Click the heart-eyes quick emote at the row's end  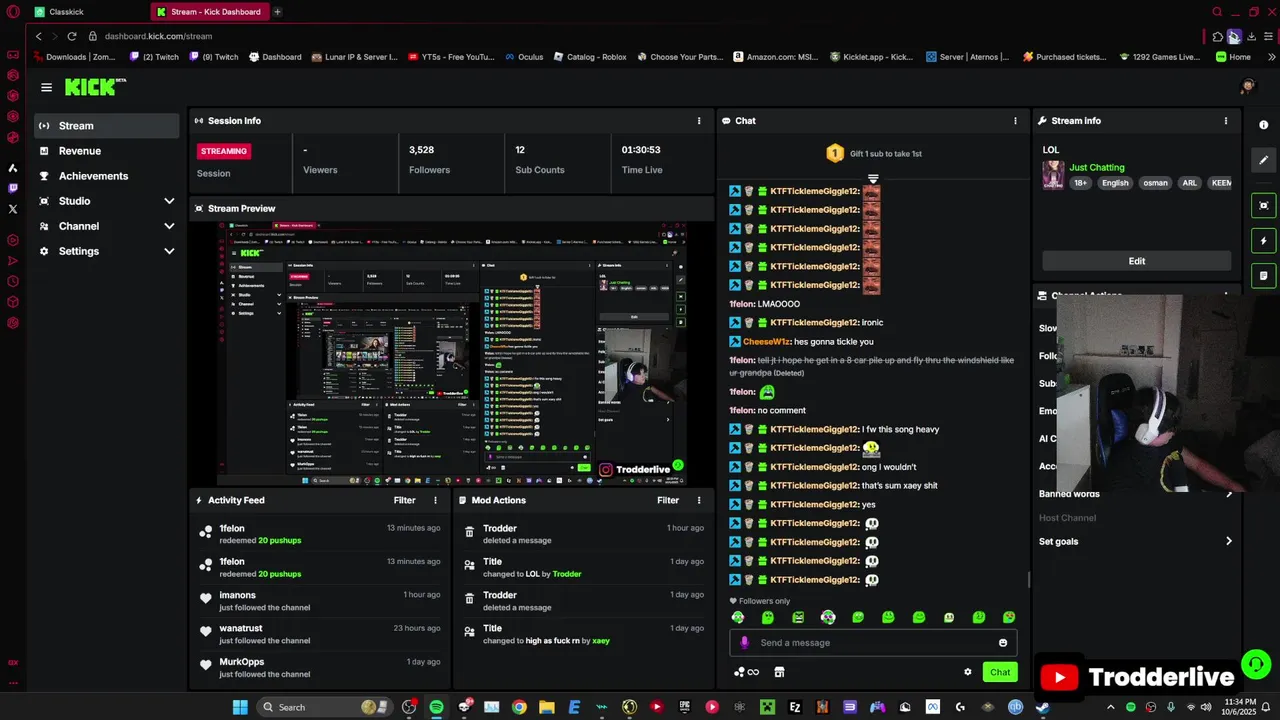tap(1009, 618)
